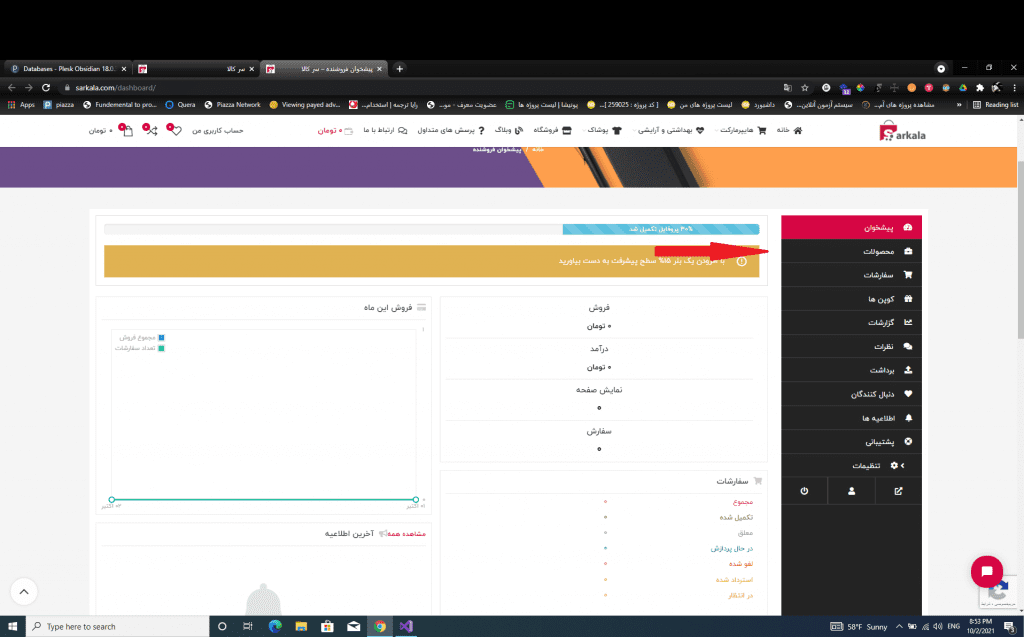1024x637 pixels.
Task: Click the مشاهده همه link
Action: (406, 534)
